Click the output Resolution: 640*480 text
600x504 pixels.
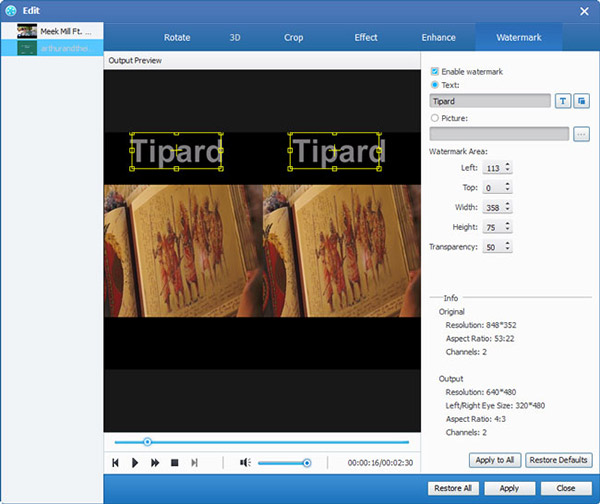[481, 392]
